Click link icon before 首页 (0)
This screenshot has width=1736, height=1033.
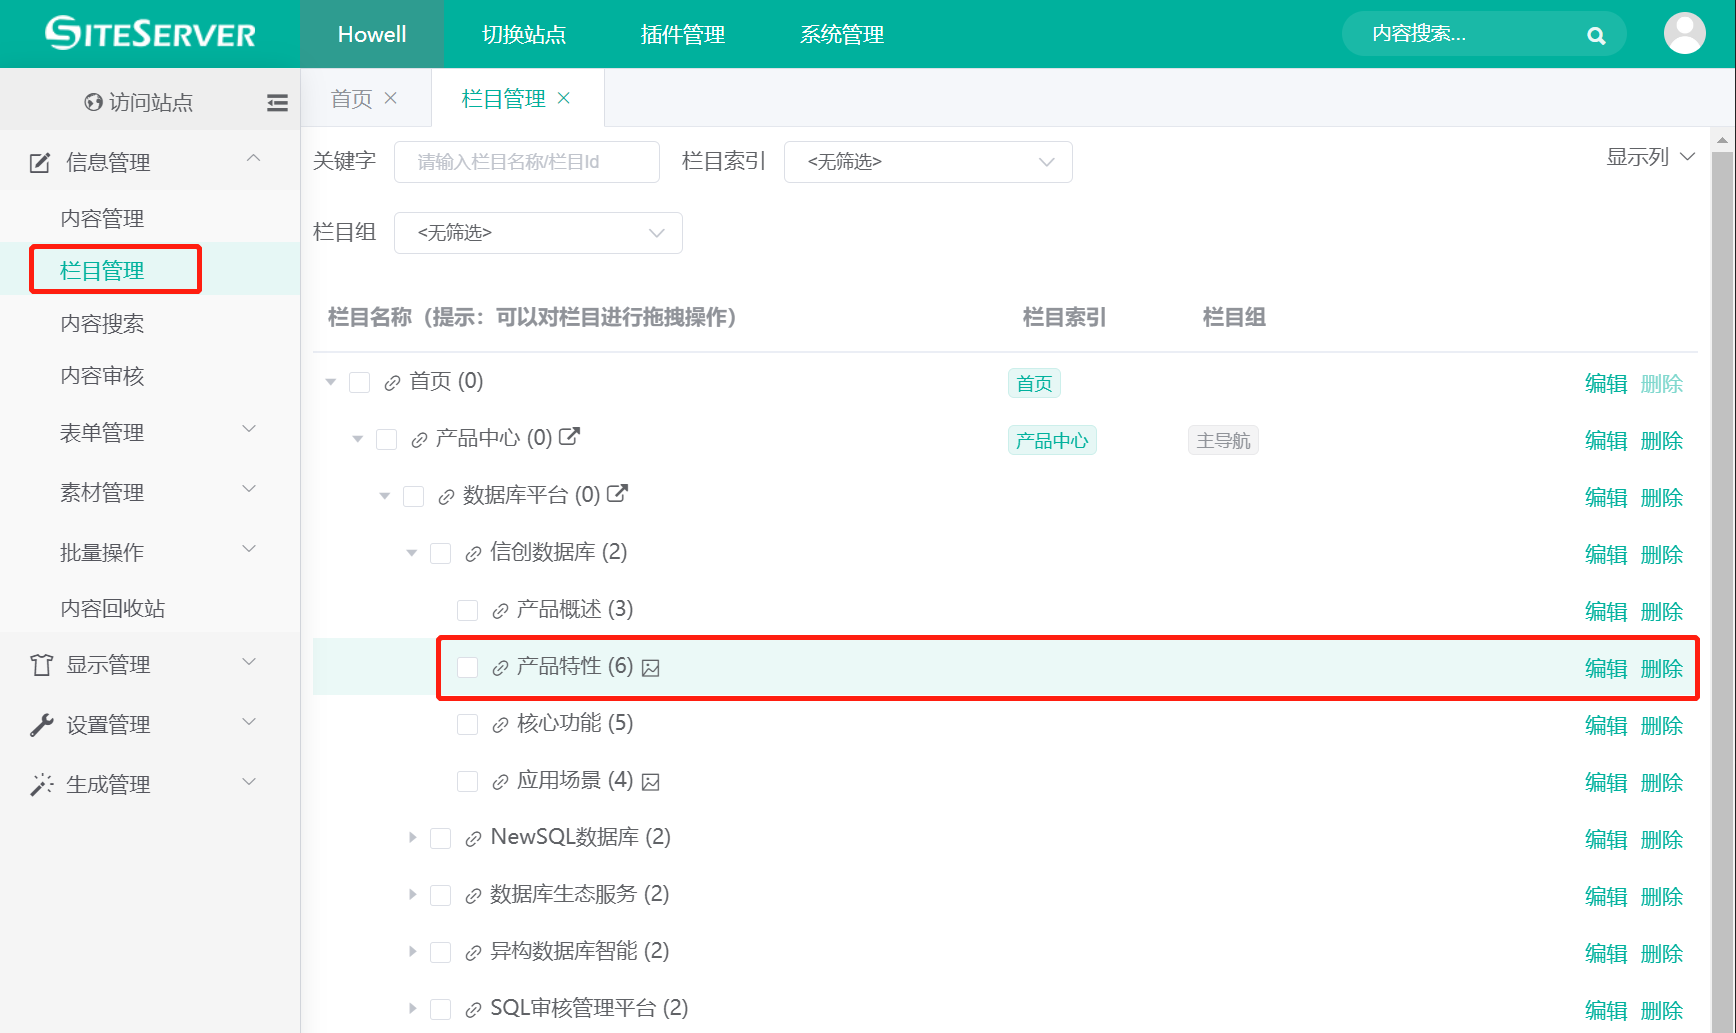coord(392,383)
